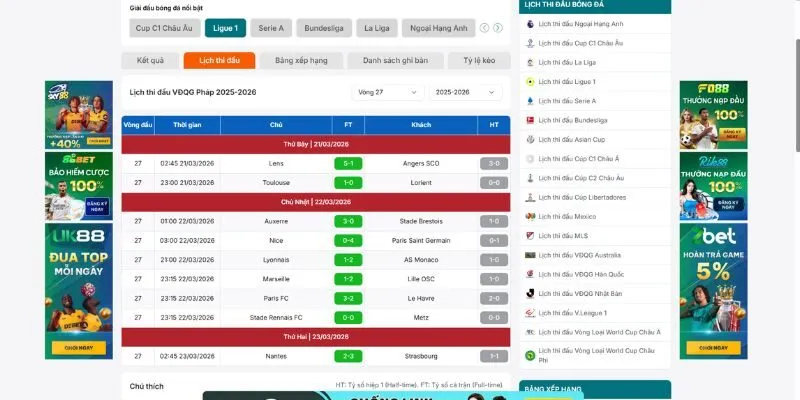
Task: Open the Vòng 27 round dropdown
Action: (388, 92)
